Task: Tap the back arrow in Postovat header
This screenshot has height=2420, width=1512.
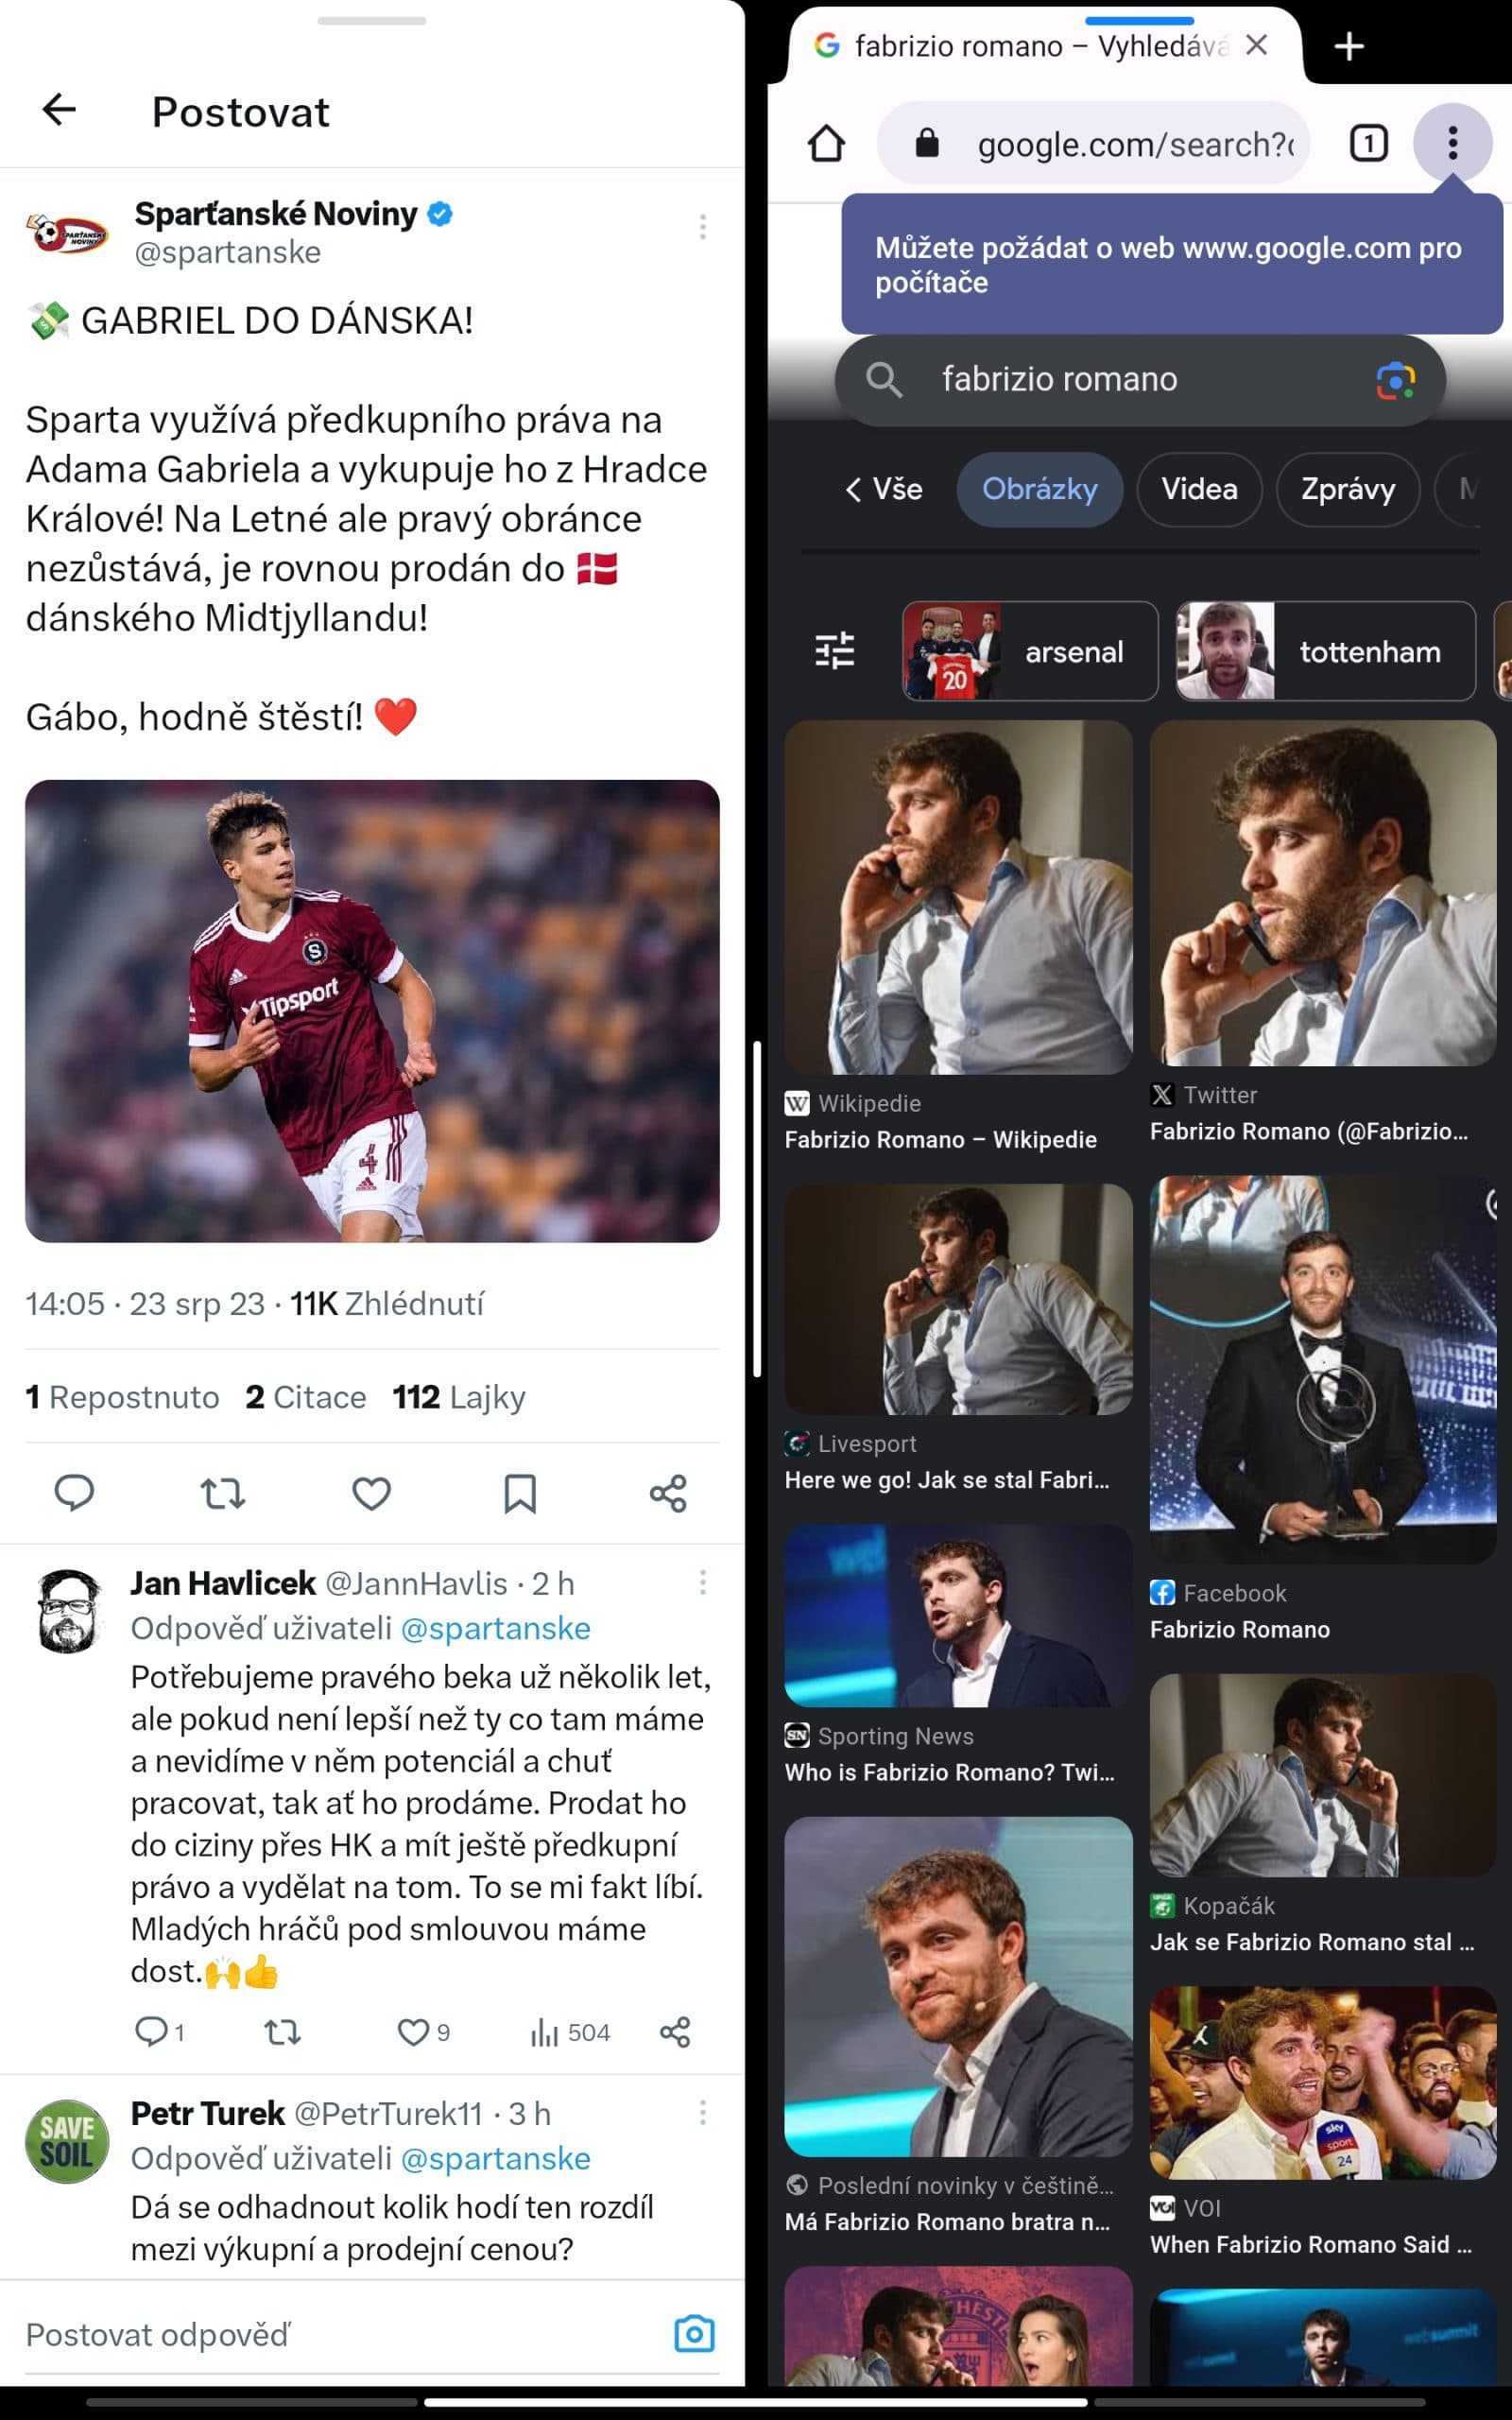Action: [59, 109]
